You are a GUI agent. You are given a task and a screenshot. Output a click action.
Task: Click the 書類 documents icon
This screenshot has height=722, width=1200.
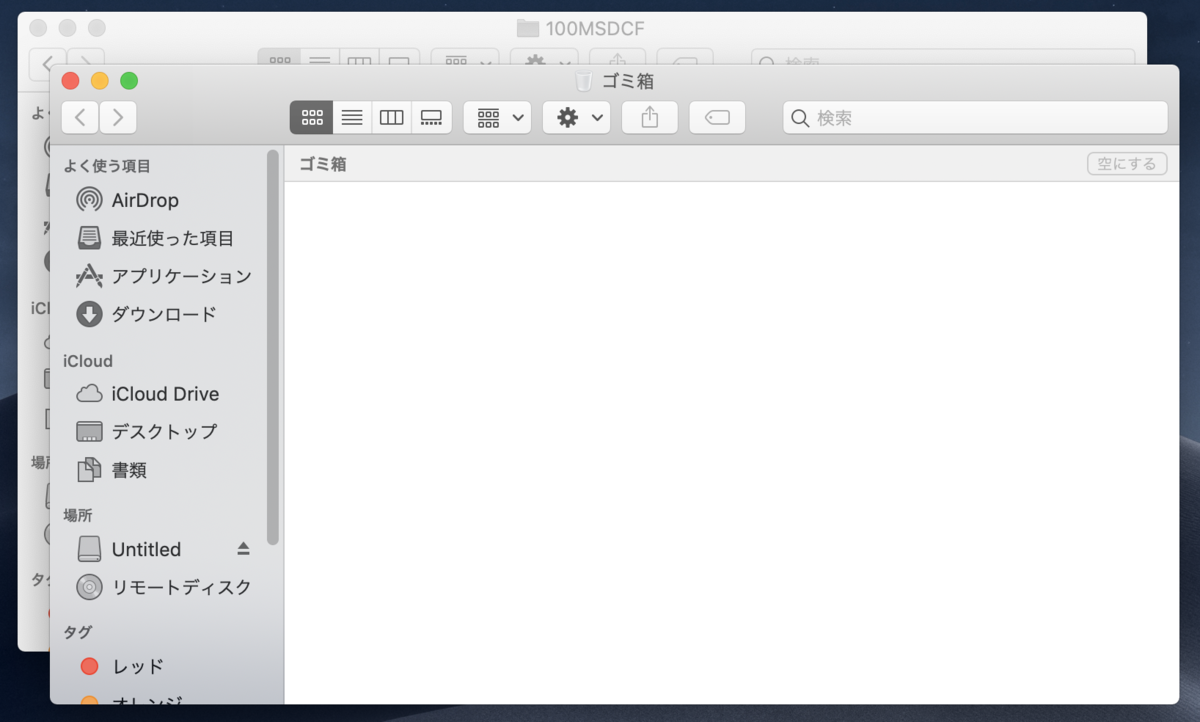89,469
